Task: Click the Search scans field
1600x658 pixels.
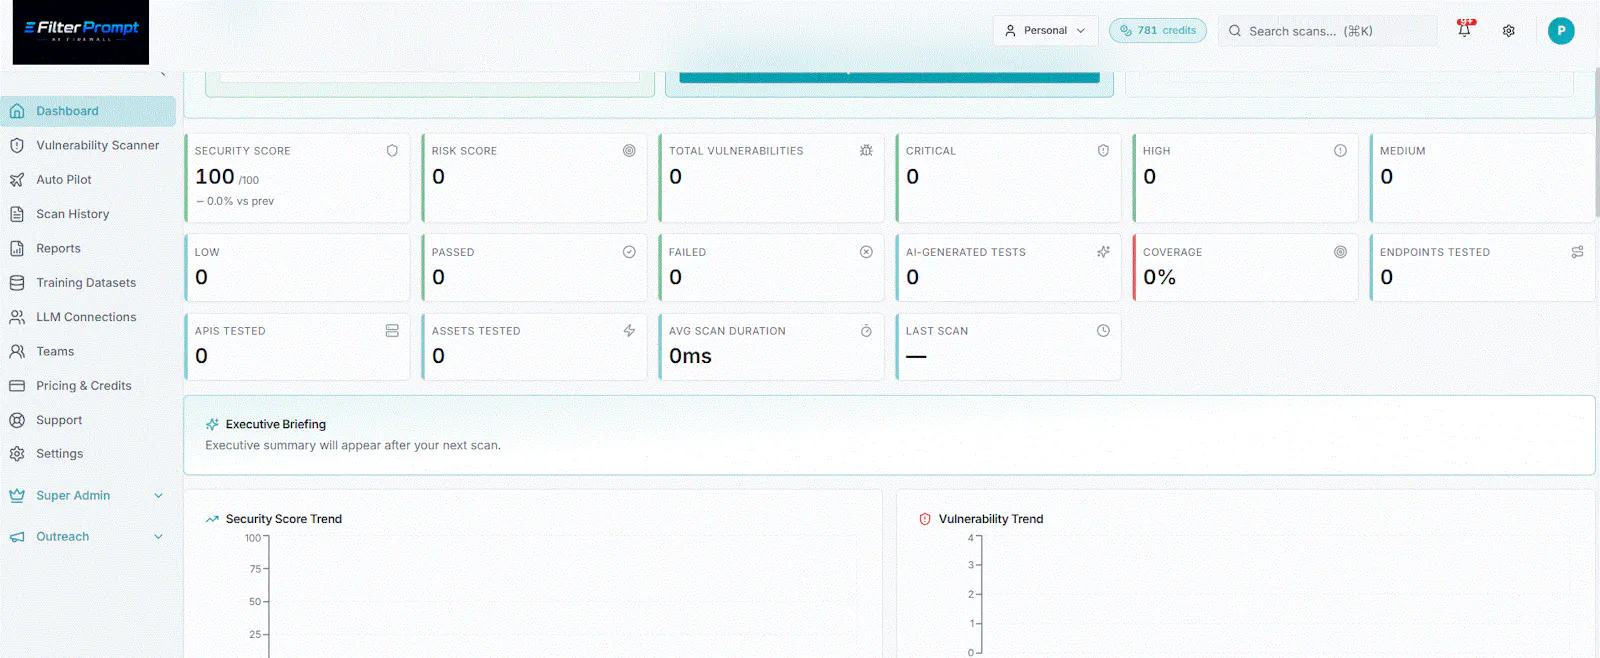Action: [x=1327, y=31]
